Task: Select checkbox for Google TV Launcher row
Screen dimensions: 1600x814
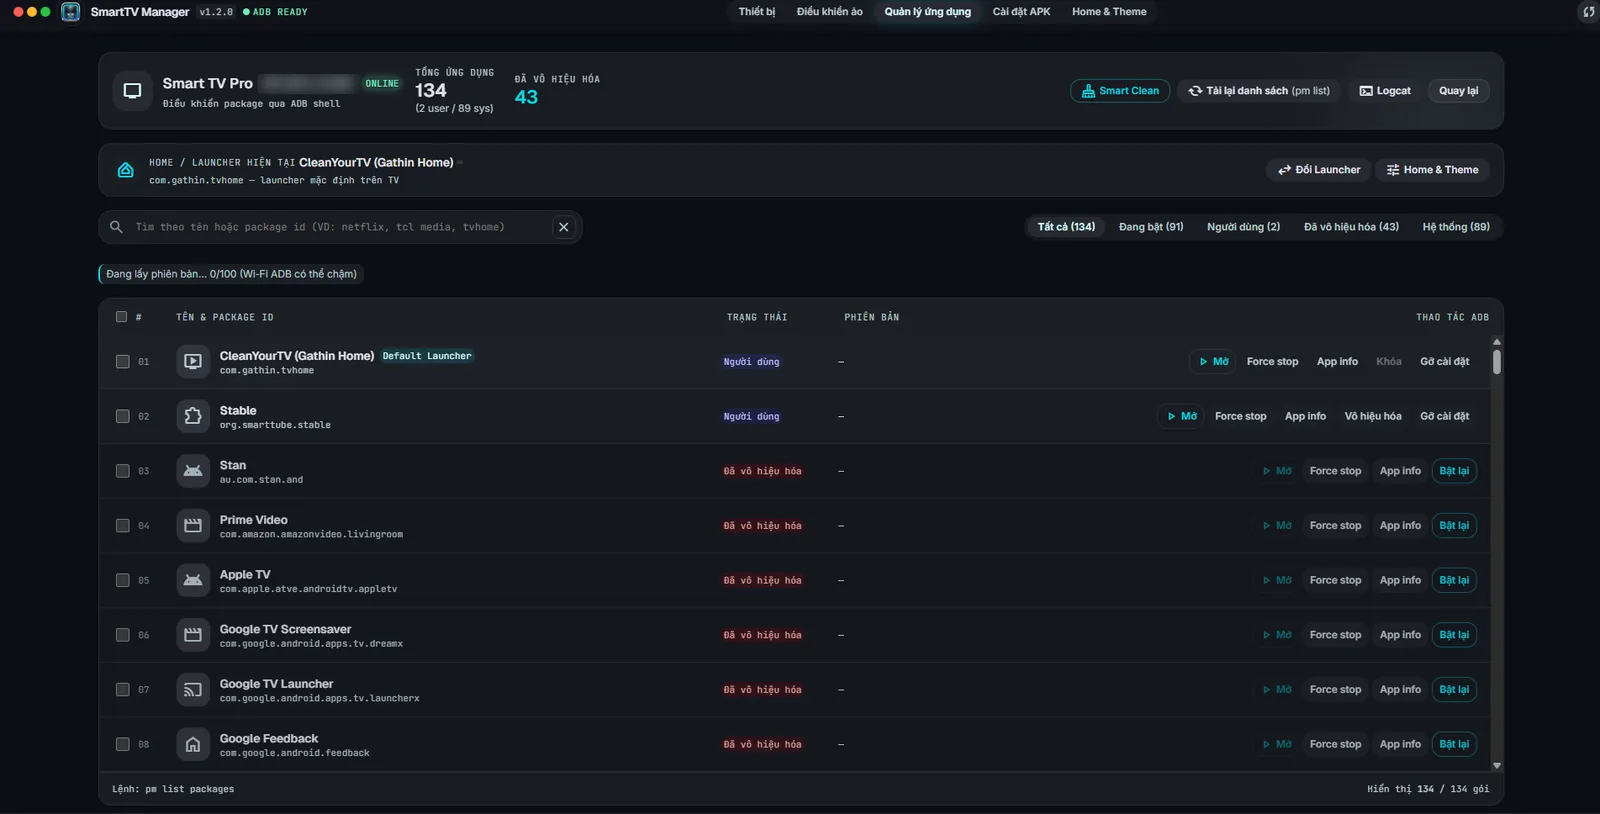Action: pos(122,689)
